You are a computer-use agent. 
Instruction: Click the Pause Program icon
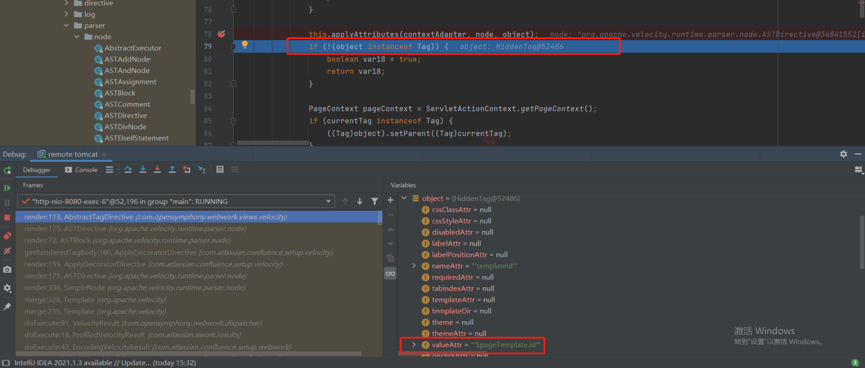tap(7, 202)
